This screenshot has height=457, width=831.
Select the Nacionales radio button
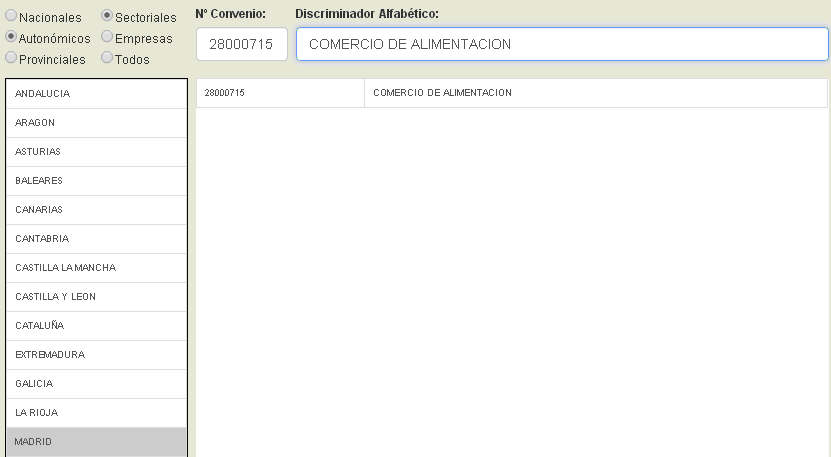click(x=12, y=17)
